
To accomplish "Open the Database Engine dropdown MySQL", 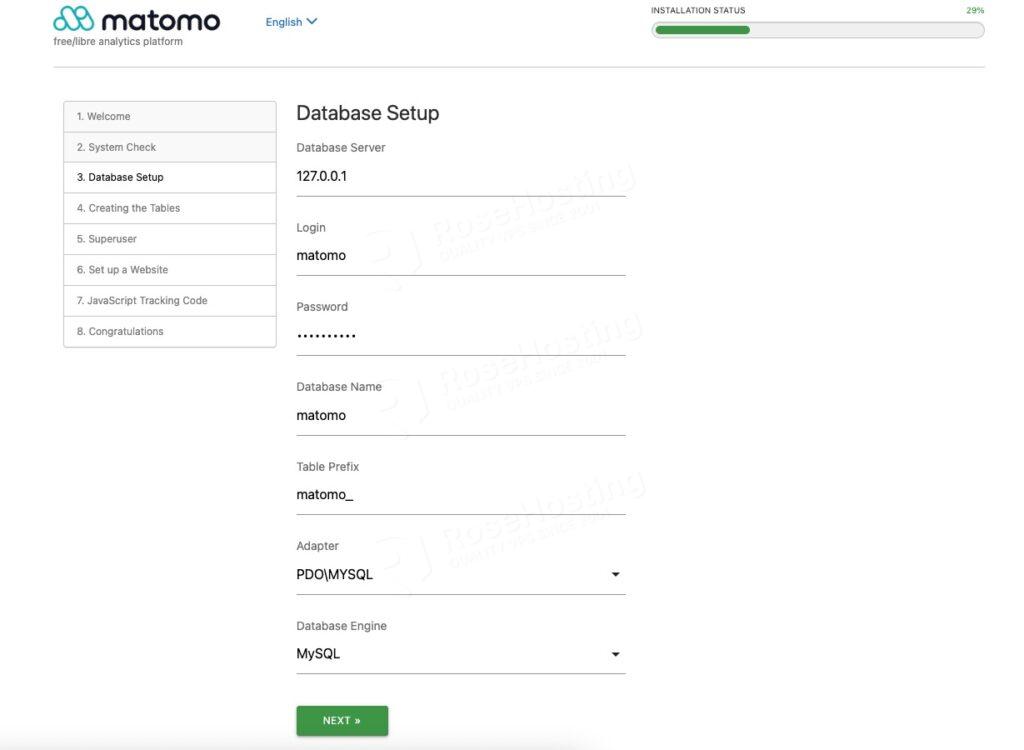I will click(x=460, y=654).
